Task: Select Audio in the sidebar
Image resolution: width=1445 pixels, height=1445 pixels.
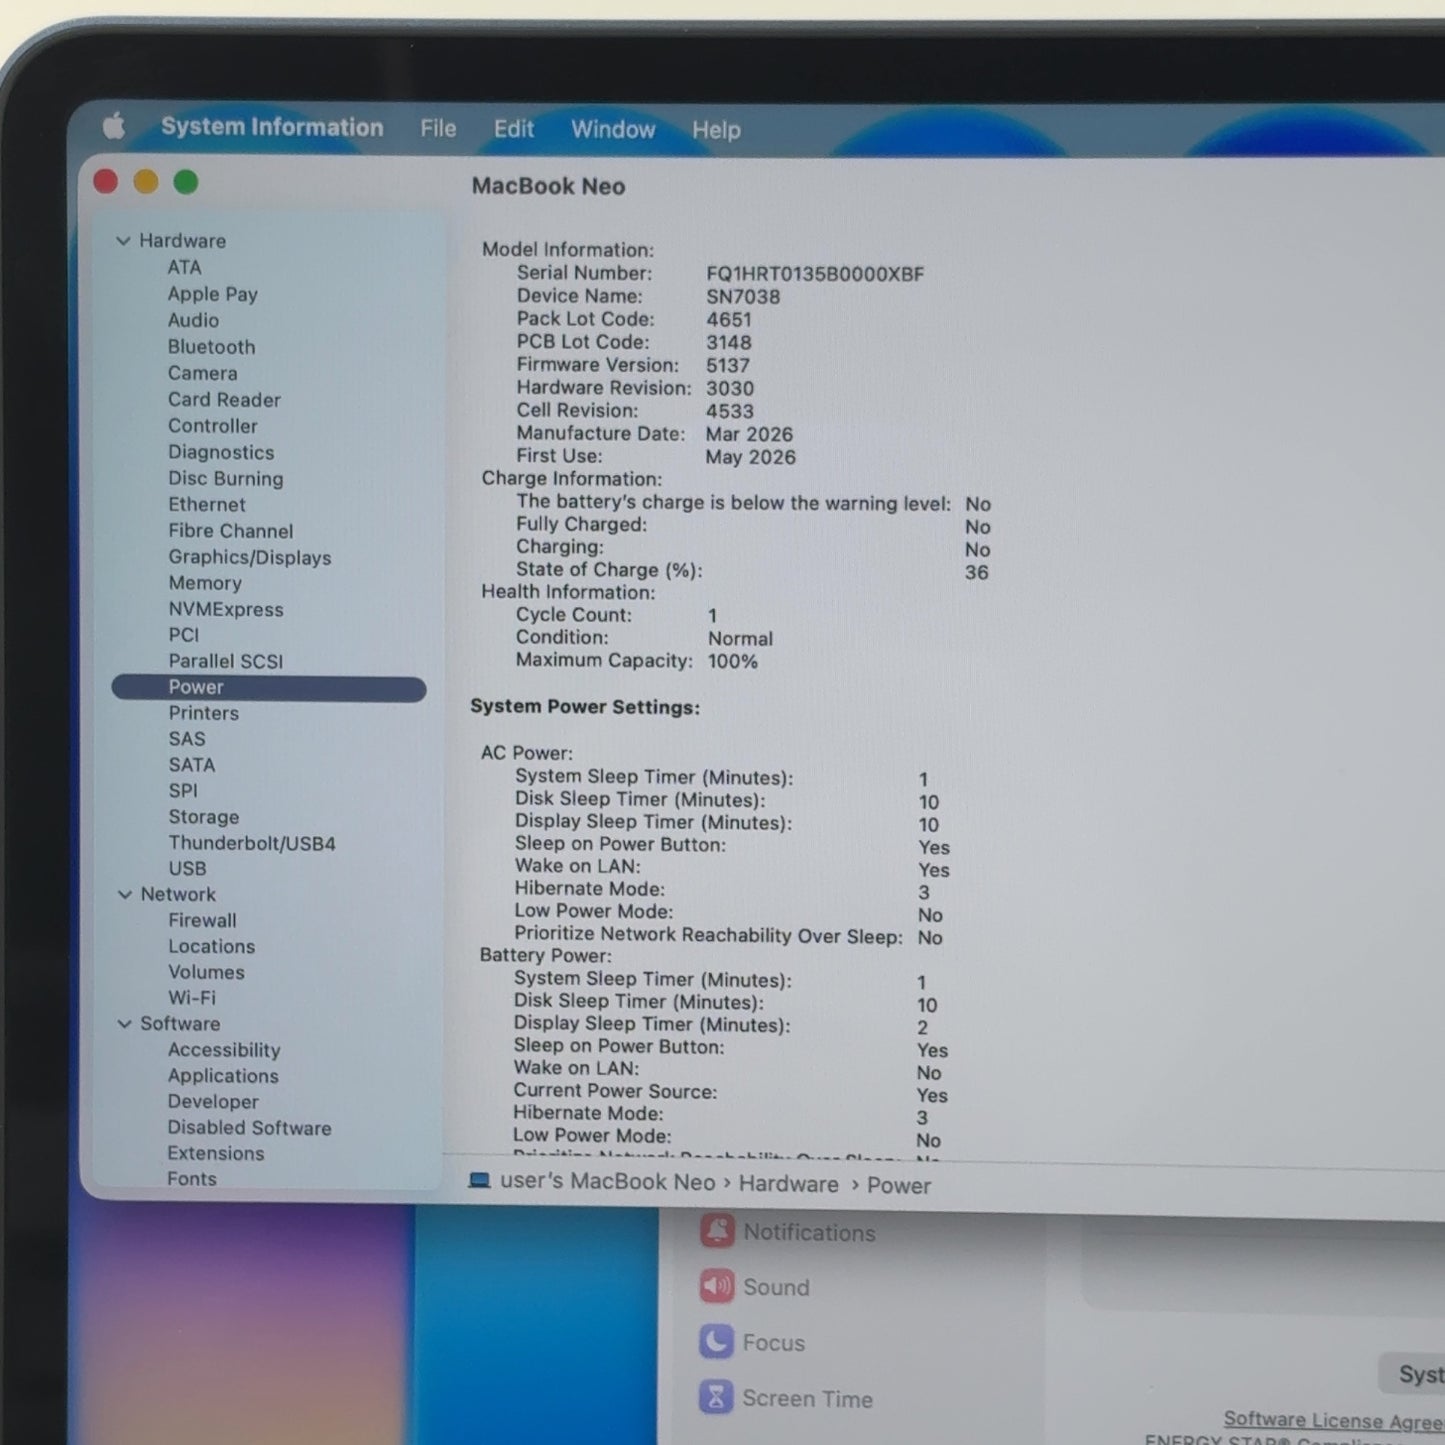Action: pos(193,320)
